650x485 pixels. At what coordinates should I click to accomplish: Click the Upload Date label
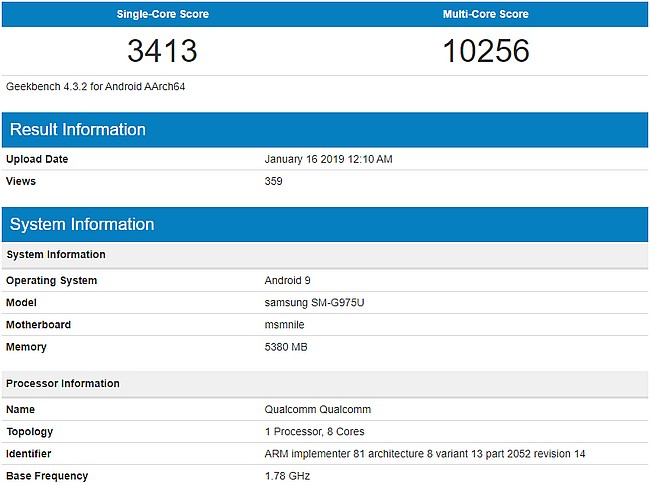(x=37, y=160)
